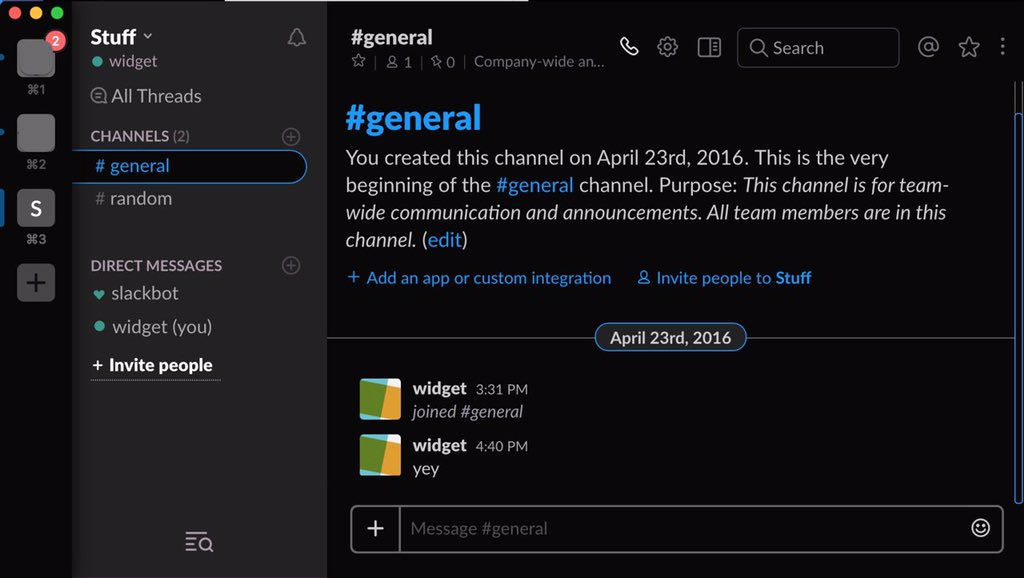
Task: Add a new channel with plus icon
Action: point(291,136)
